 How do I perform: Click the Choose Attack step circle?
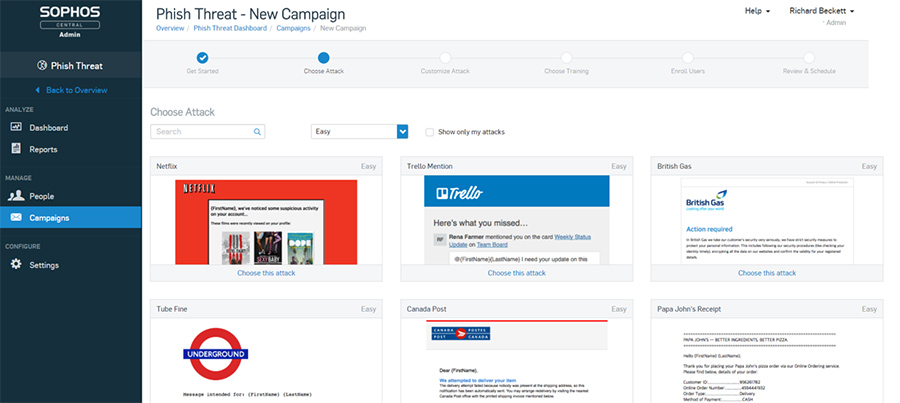point(324,57)
